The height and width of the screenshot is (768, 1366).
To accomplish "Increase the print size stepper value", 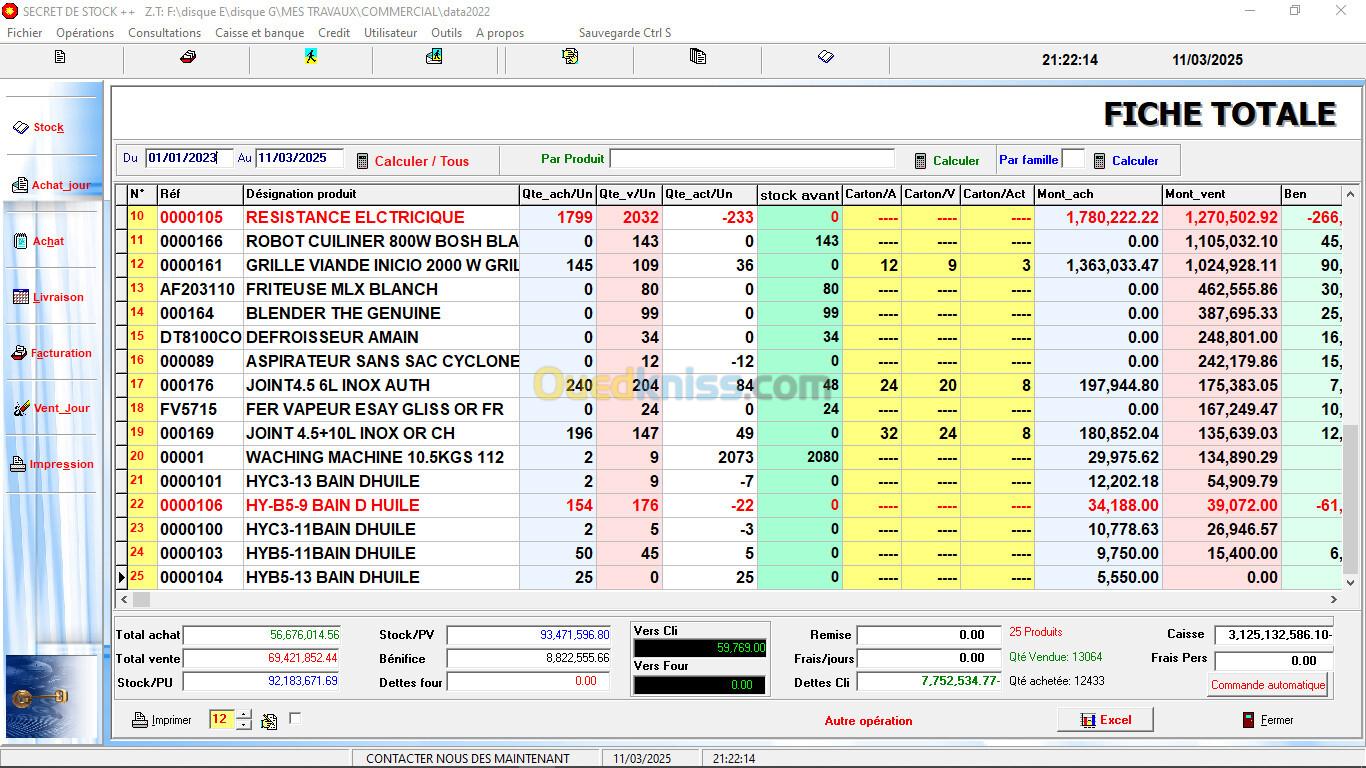I will [x=244, y=714].
